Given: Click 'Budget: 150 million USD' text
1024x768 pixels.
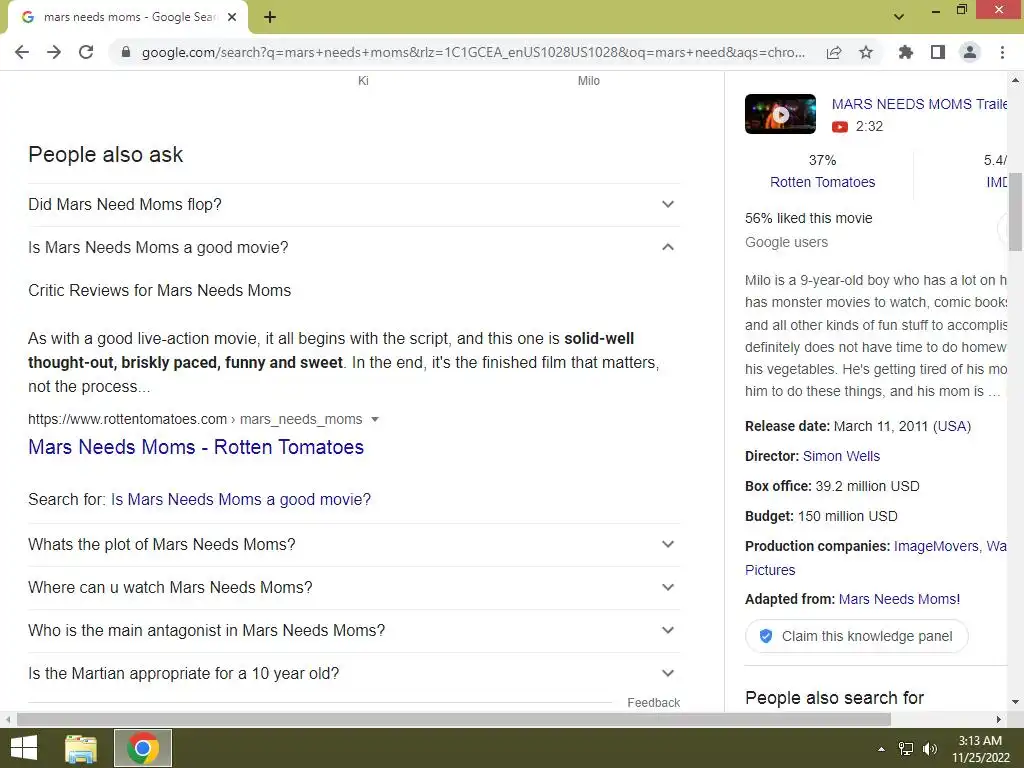Looking at the screenshot, I should point(821,516).
